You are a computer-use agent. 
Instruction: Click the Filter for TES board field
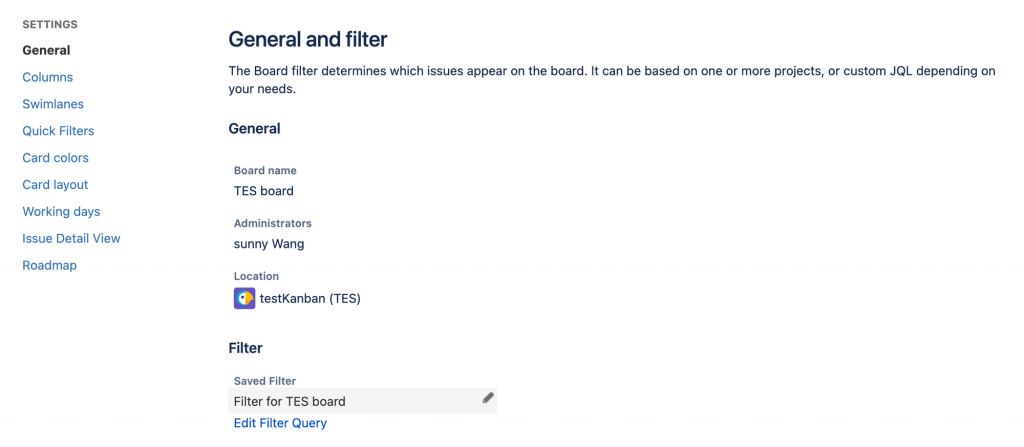pos(290,402)
